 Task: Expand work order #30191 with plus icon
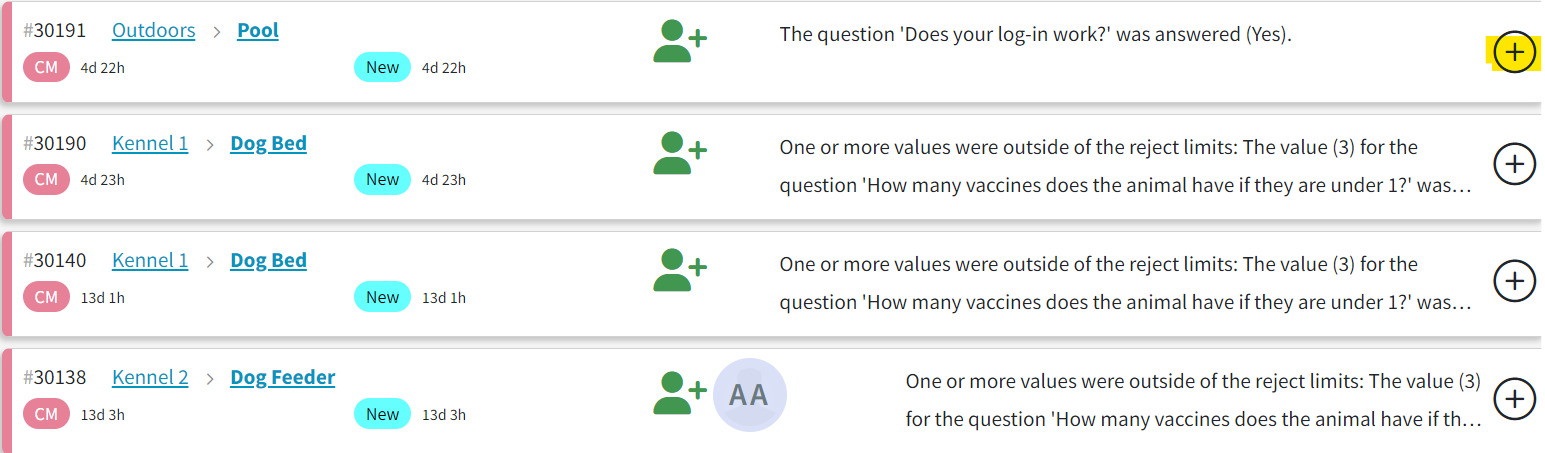[1514, 52]
